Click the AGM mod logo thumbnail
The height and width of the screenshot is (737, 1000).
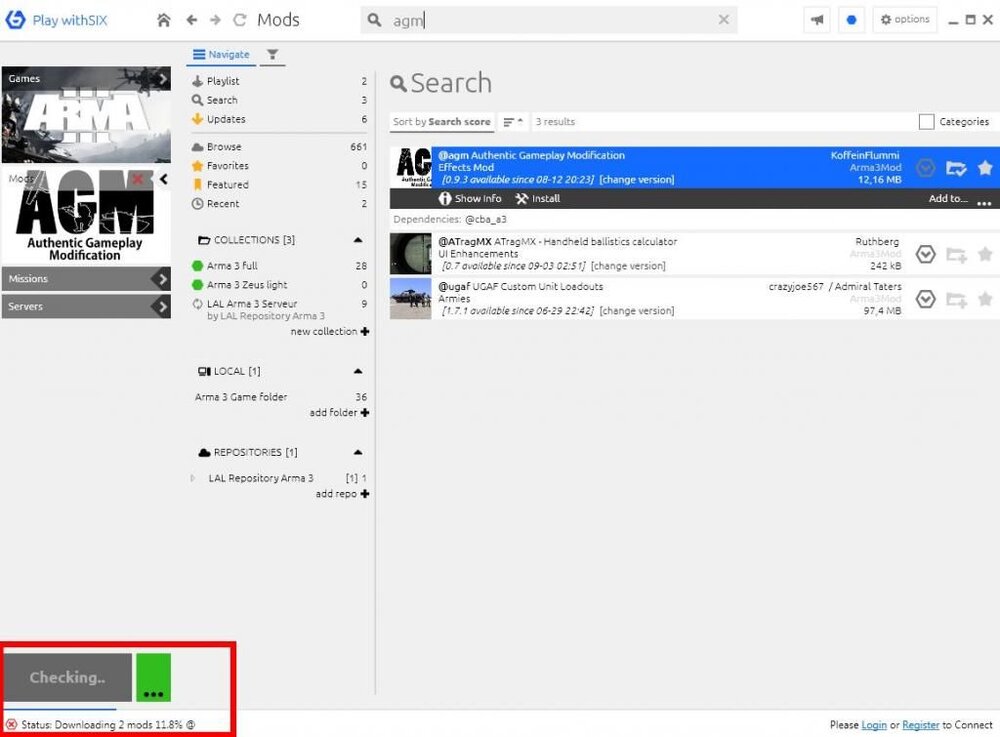click(85, 217)
